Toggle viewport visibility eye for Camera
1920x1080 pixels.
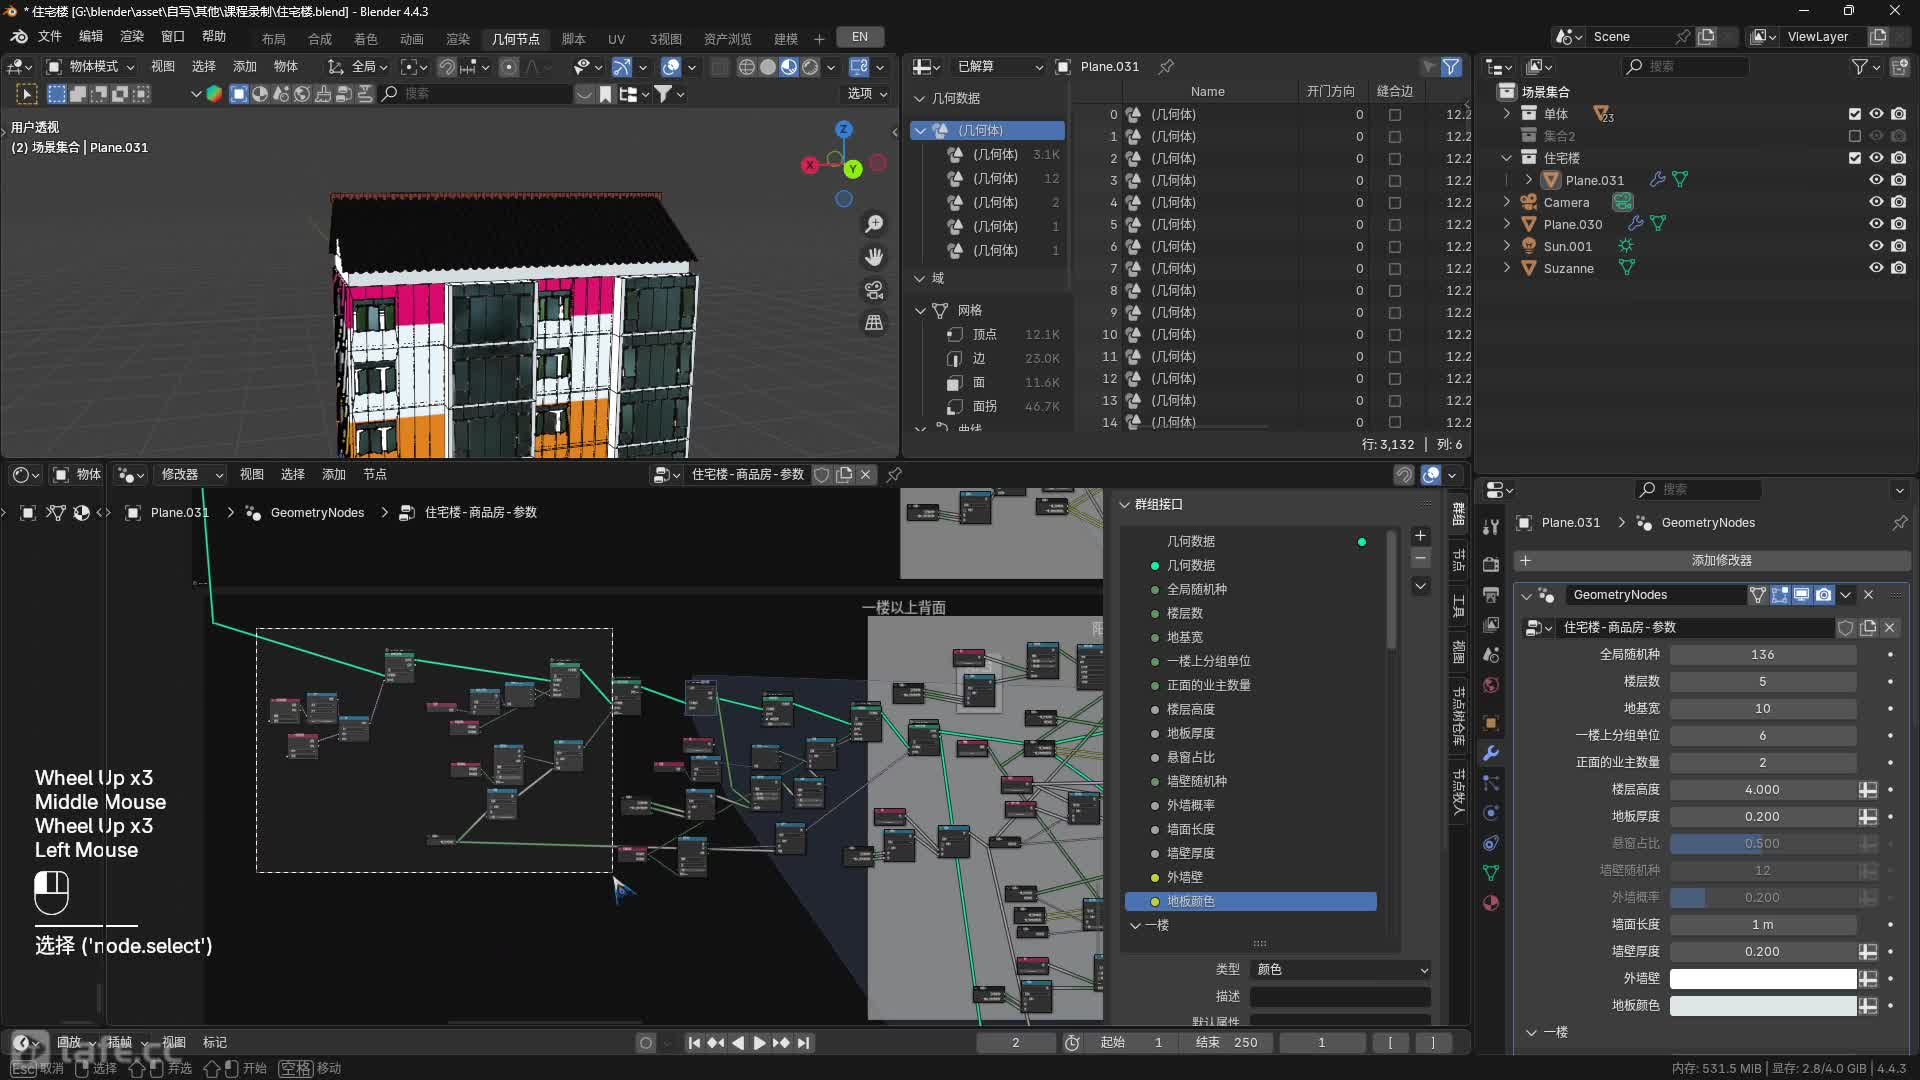tap(1876, 202)
